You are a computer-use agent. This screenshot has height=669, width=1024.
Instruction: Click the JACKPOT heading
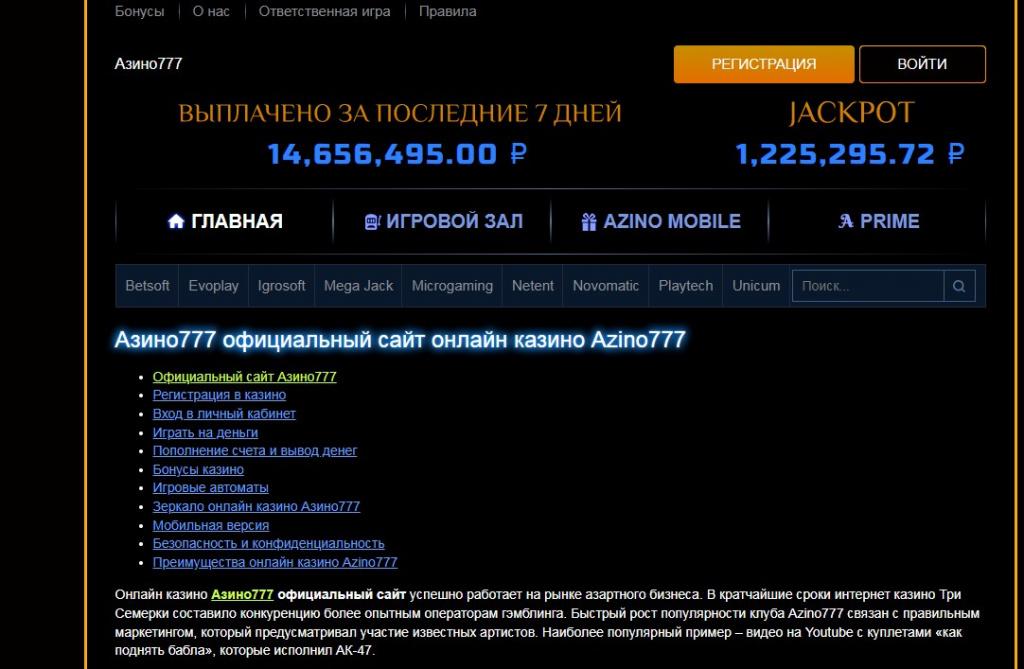[851, 113]
